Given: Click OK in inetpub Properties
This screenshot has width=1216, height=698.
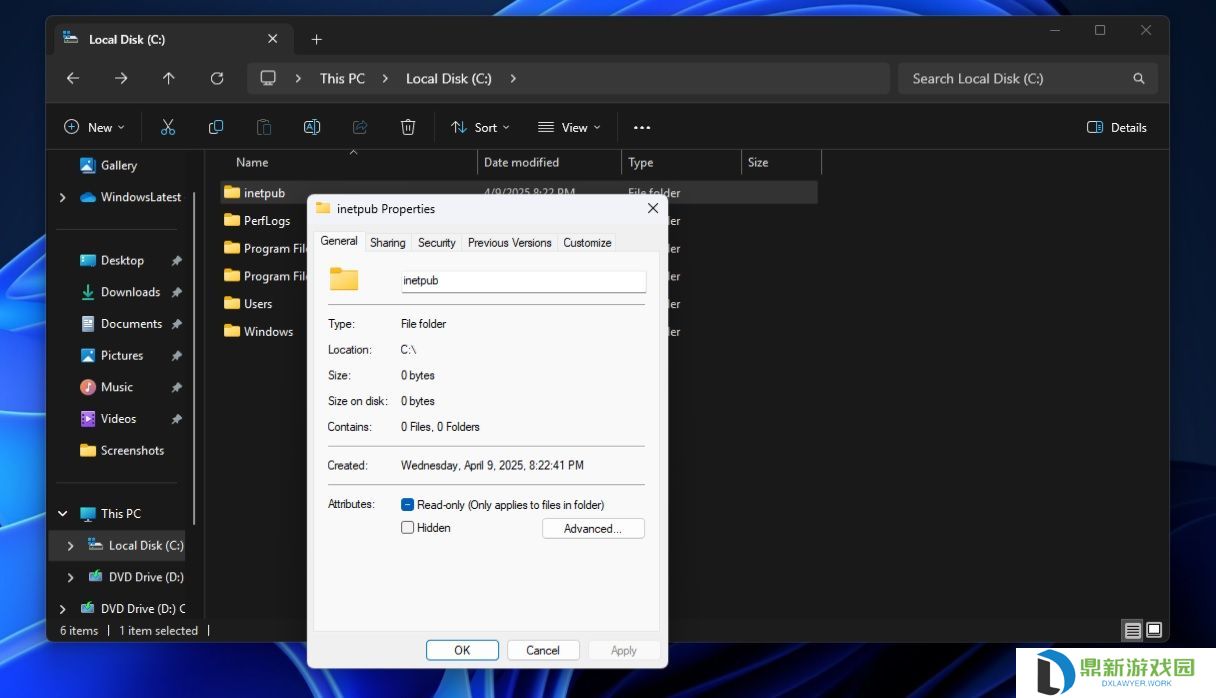Looking at the screenshot, I should click(462, 650).
